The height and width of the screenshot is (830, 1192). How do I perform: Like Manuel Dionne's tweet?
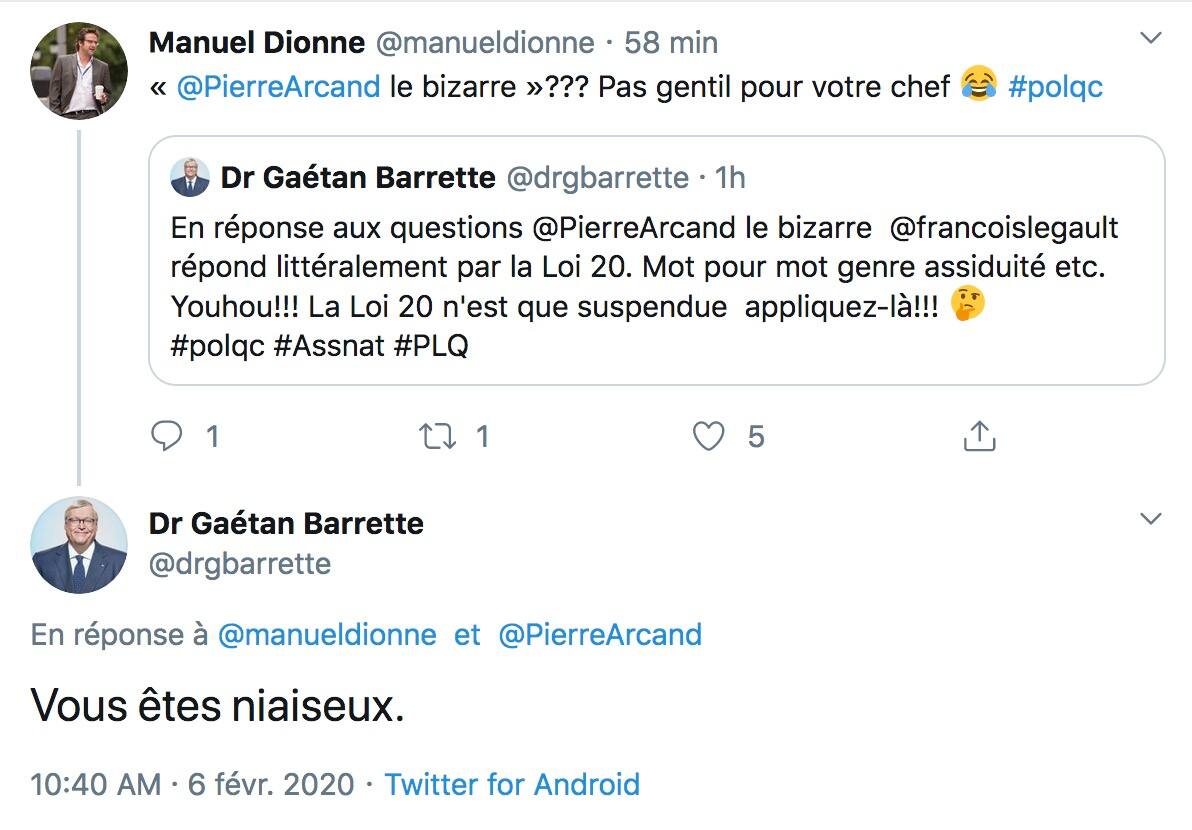tap(709, 436)
